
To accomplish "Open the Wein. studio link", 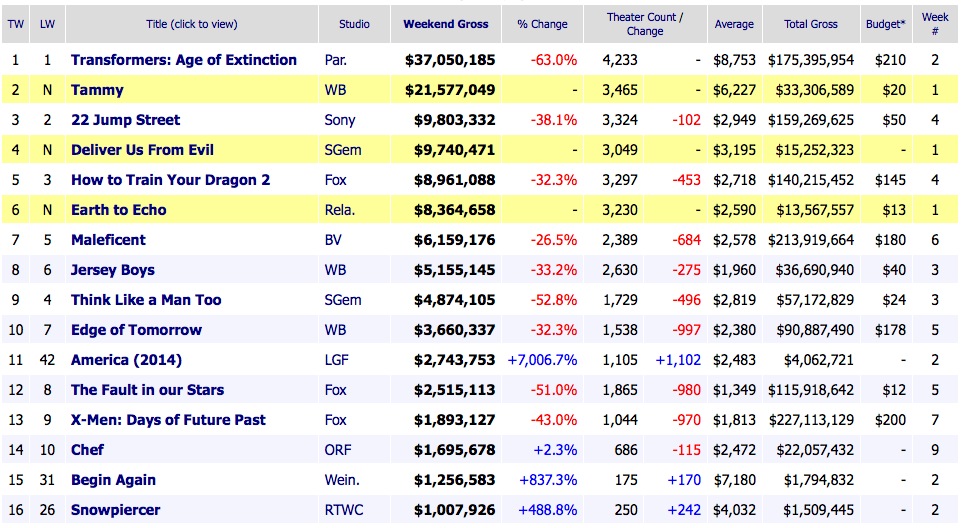I will [x=342, y=480].
